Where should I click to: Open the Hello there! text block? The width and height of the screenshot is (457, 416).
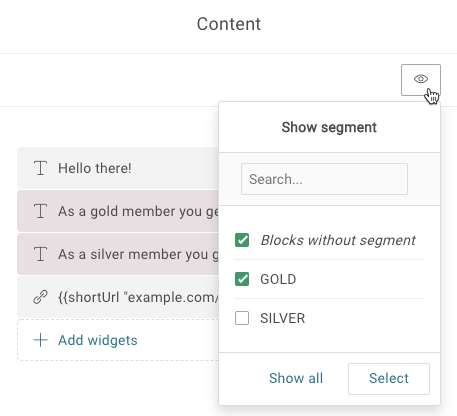click(118, 168)
